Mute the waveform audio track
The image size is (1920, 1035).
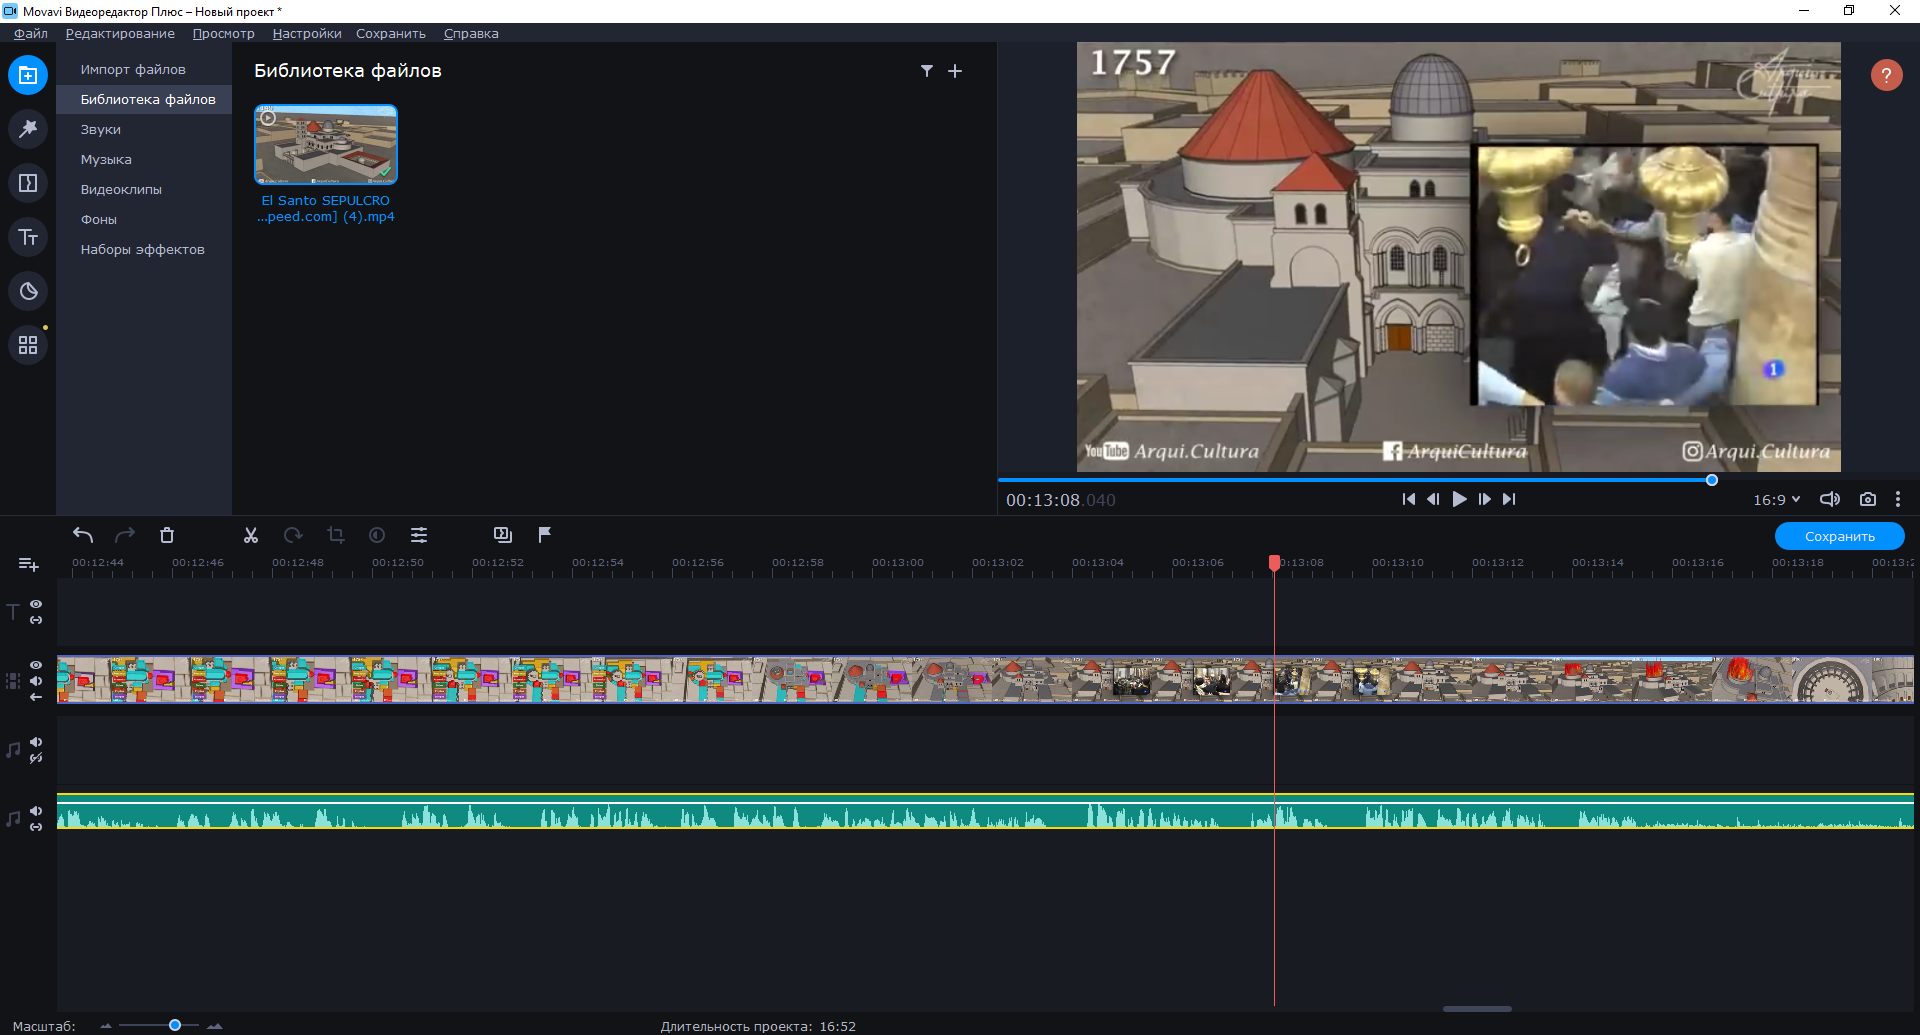[36, 811]
